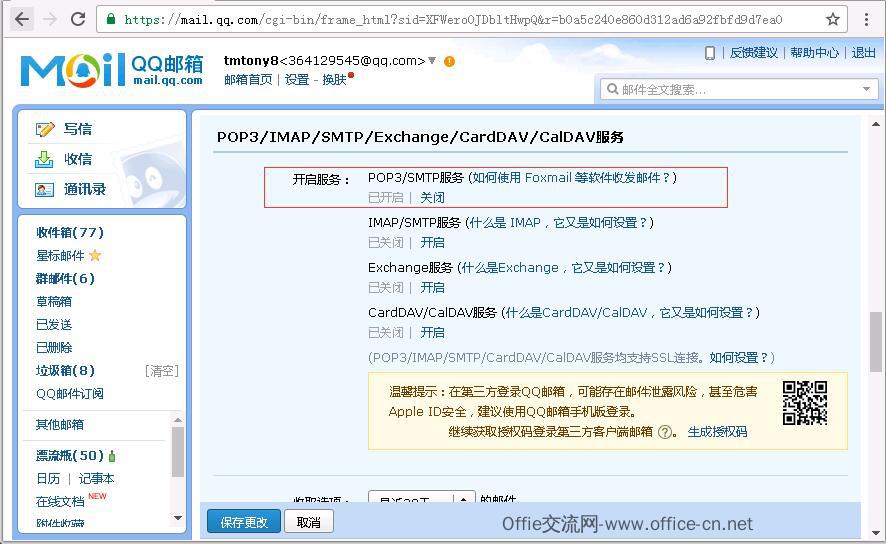Click 生成授权码 link
Screen dimensions: 886x544
pos(717,432)
